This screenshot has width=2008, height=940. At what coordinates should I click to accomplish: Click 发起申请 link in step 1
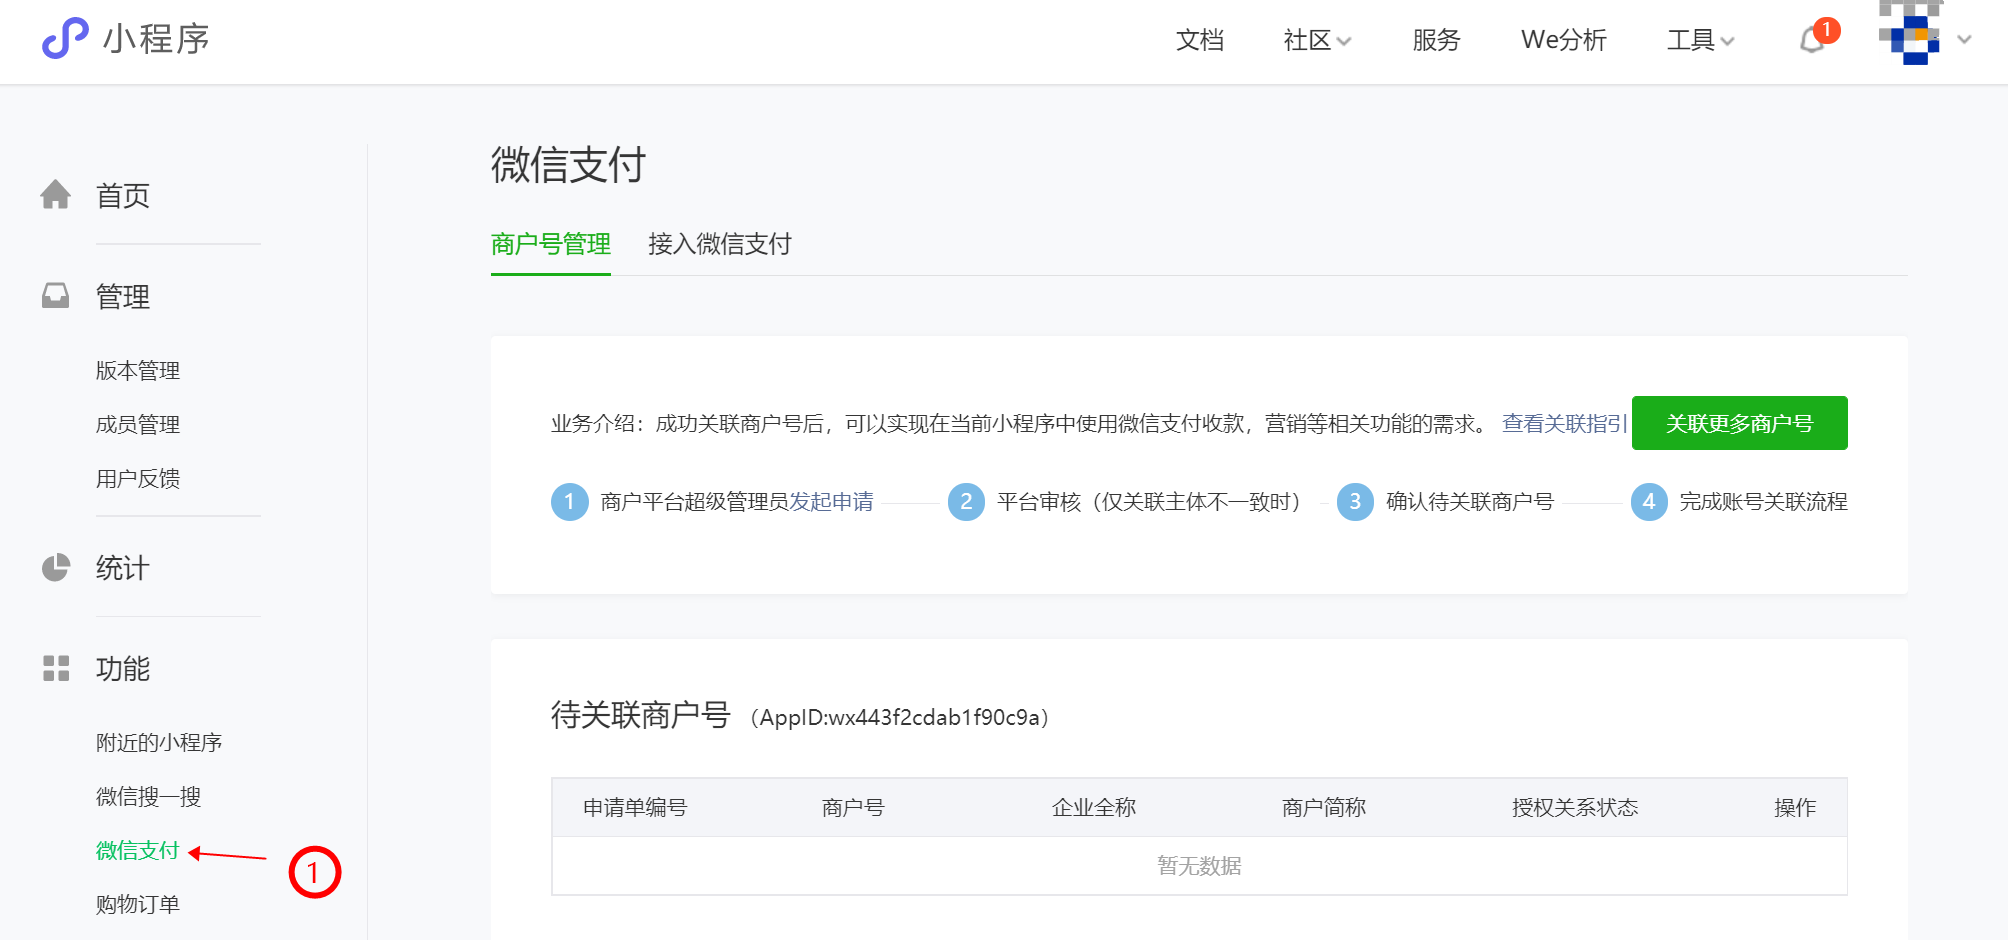(x=832, y=501)
